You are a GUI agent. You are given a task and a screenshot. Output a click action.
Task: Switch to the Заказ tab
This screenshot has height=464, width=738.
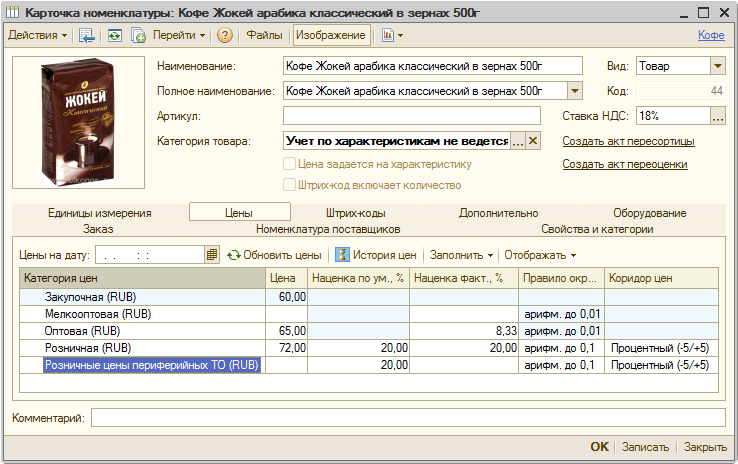pos(98,229)
